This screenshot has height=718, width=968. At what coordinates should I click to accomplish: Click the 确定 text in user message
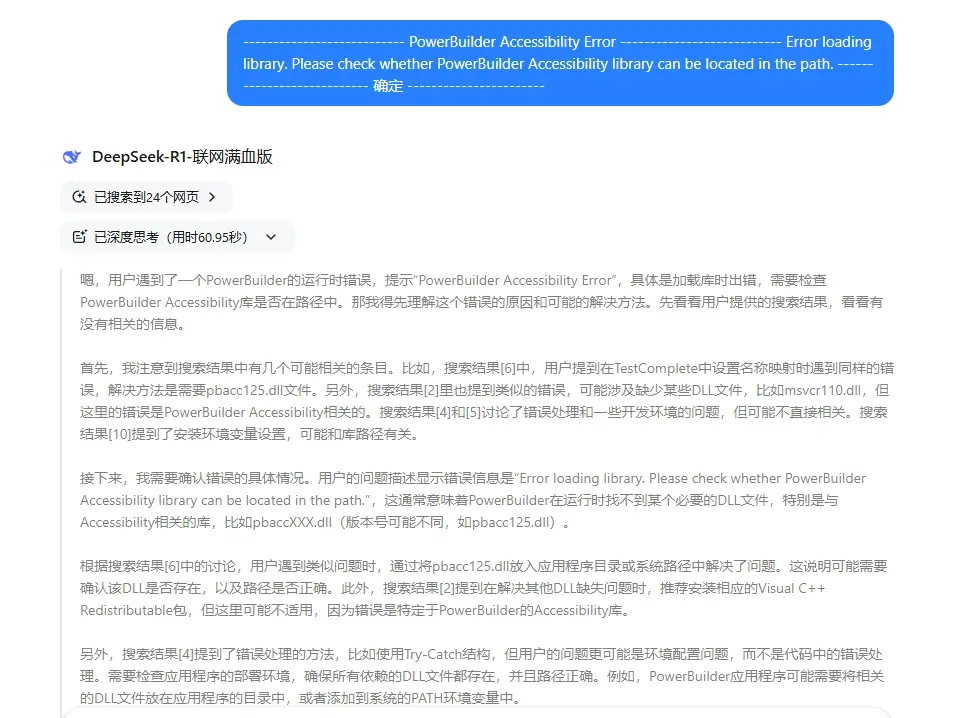tap(388, 86)
